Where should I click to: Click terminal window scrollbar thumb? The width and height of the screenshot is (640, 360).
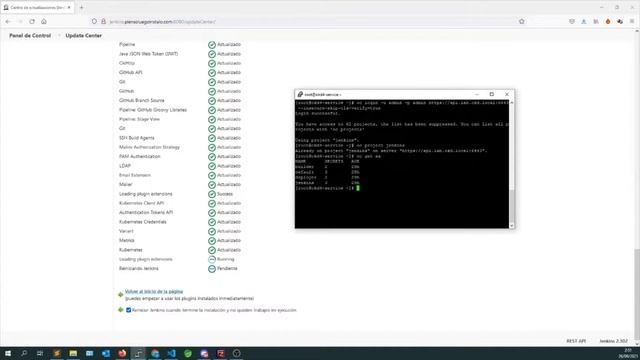tap(511, 206)
